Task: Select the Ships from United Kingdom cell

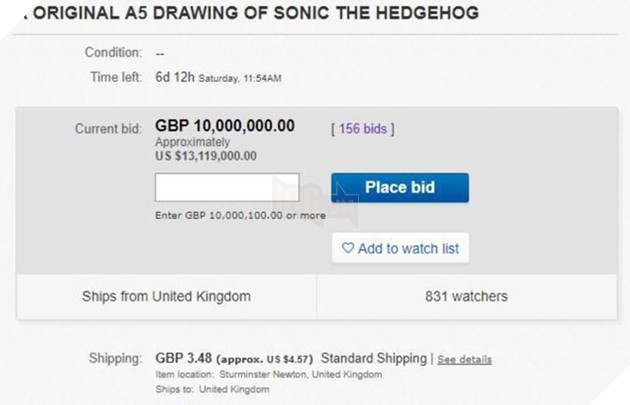Action: (166, 296)
